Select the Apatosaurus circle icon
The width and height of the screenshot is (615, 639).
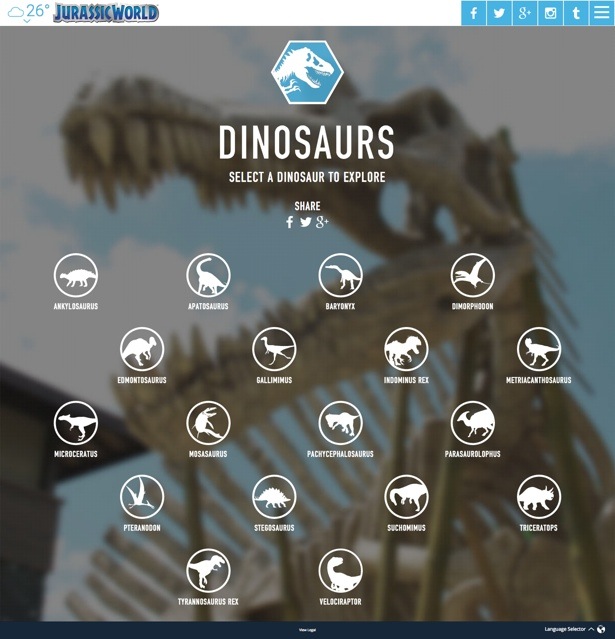point(208,275)
